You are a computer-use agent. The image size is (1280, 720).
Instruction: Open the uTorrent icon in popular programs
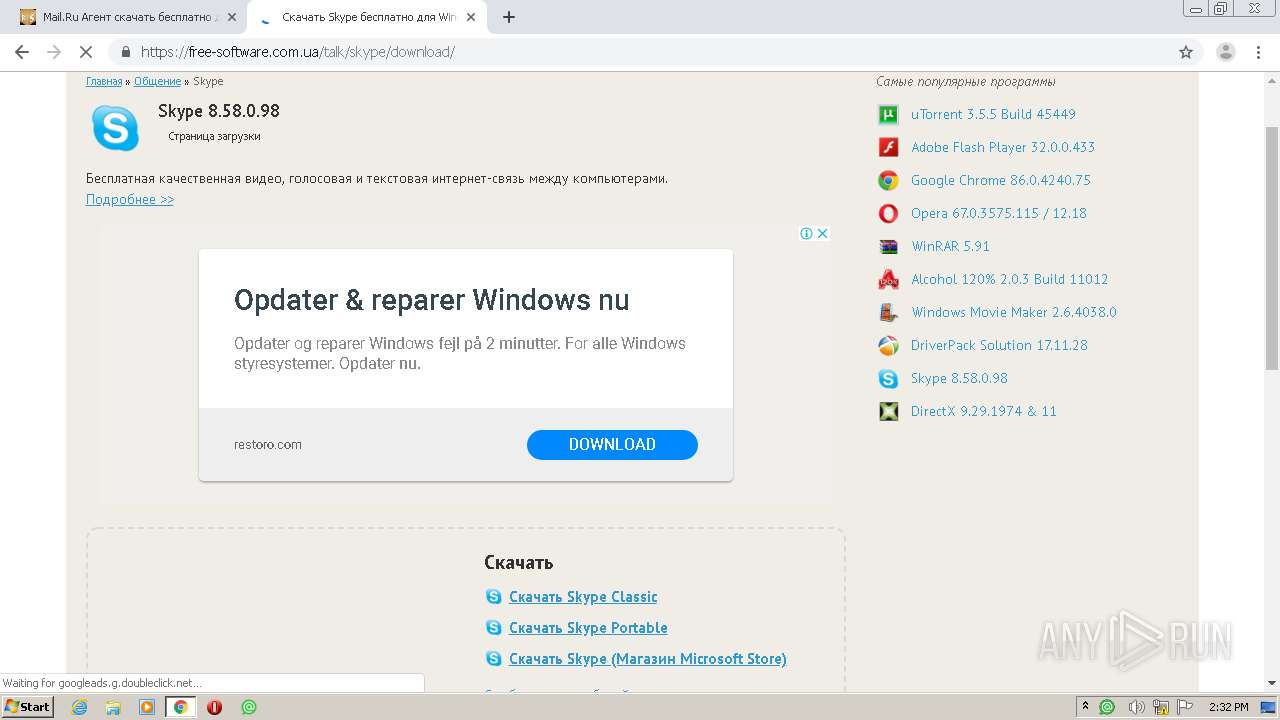(x=888, y=114)
